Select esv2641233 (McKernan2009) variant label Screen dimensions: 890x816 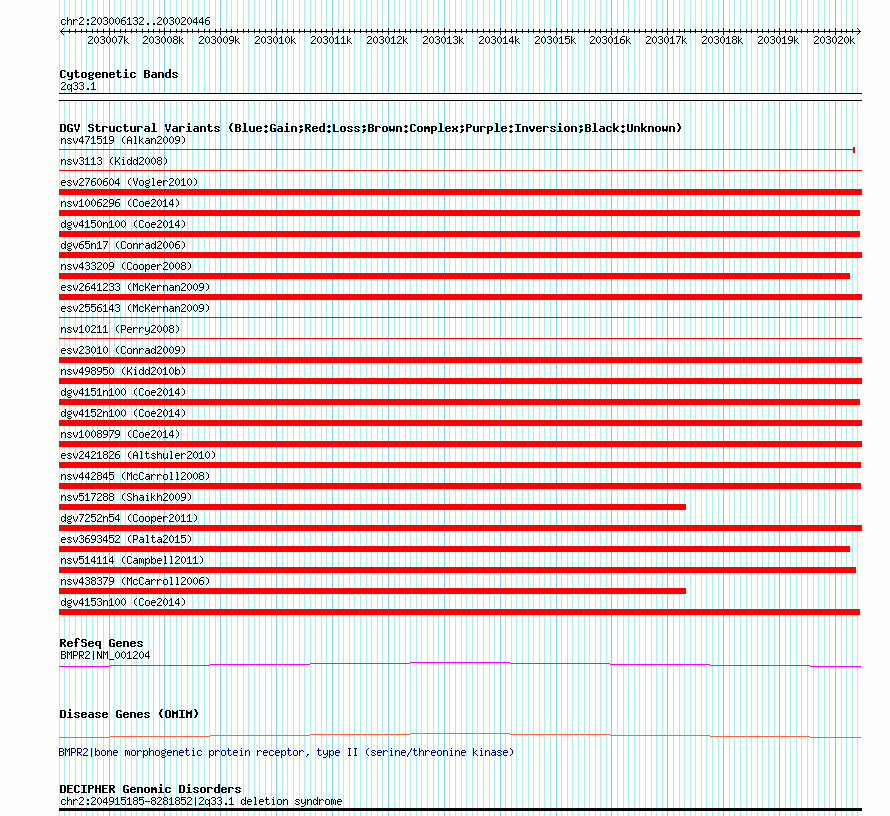coord(135,287)
